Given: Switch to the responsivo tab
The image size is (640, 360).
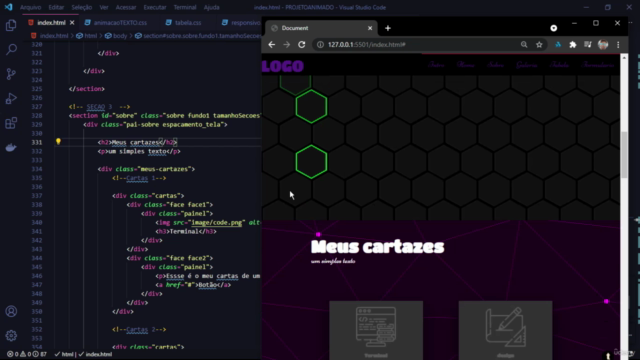Looking at the screenshot, I should pos(241,22).
